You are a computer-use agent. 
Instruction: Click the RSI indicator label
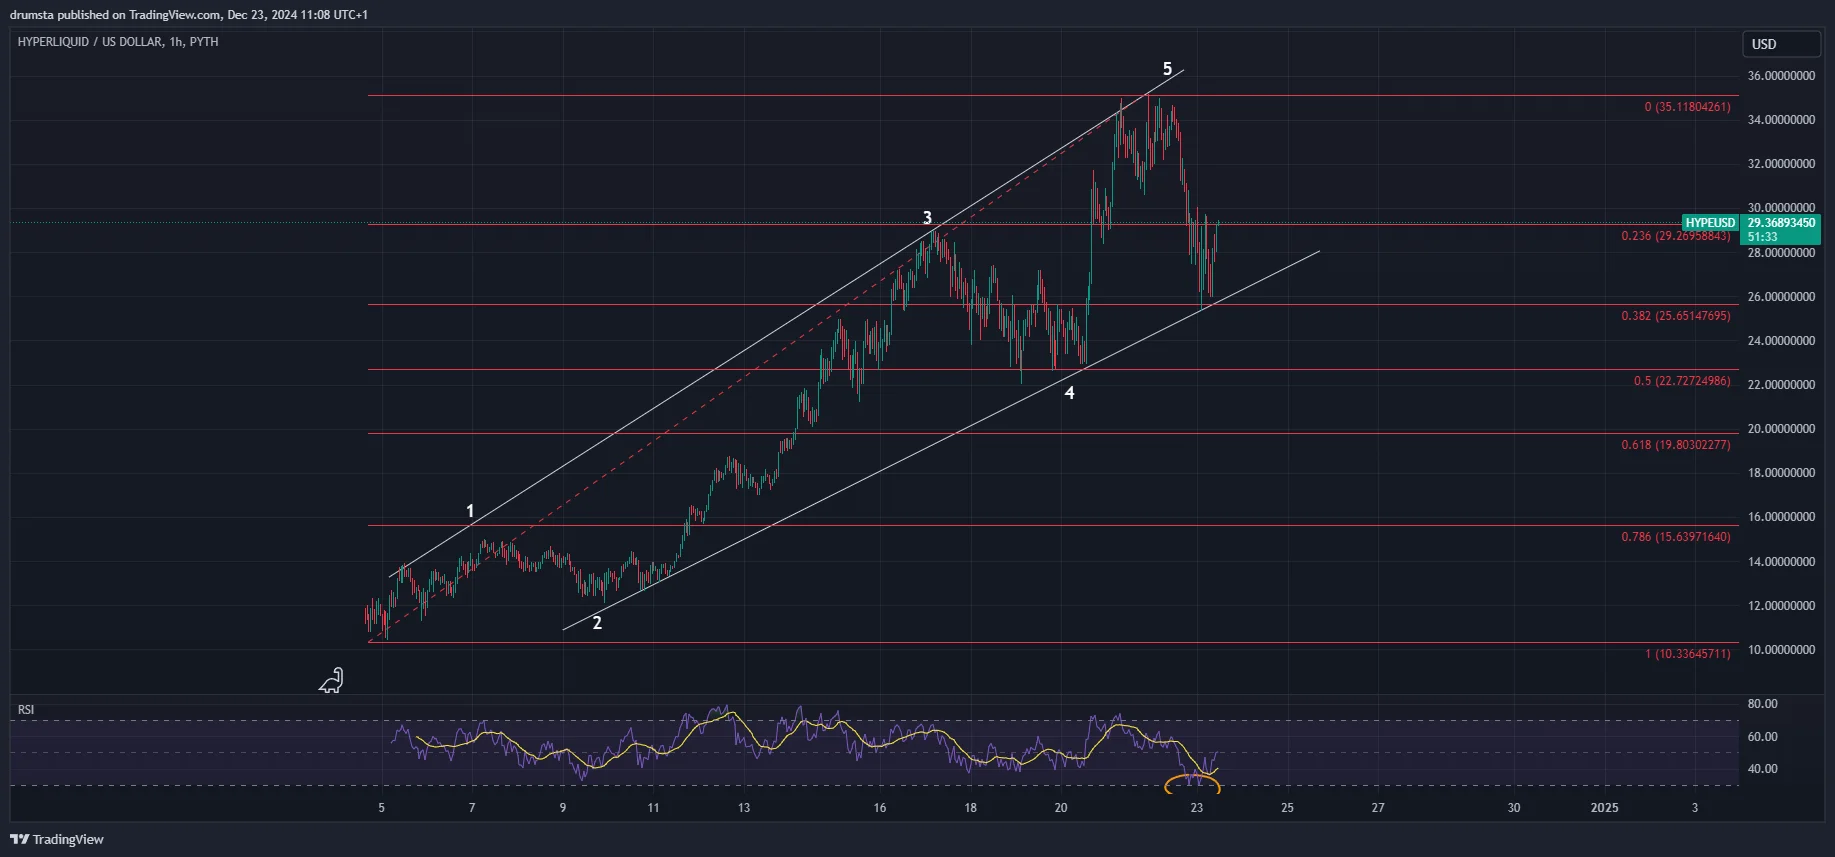[x=26, y=710]
